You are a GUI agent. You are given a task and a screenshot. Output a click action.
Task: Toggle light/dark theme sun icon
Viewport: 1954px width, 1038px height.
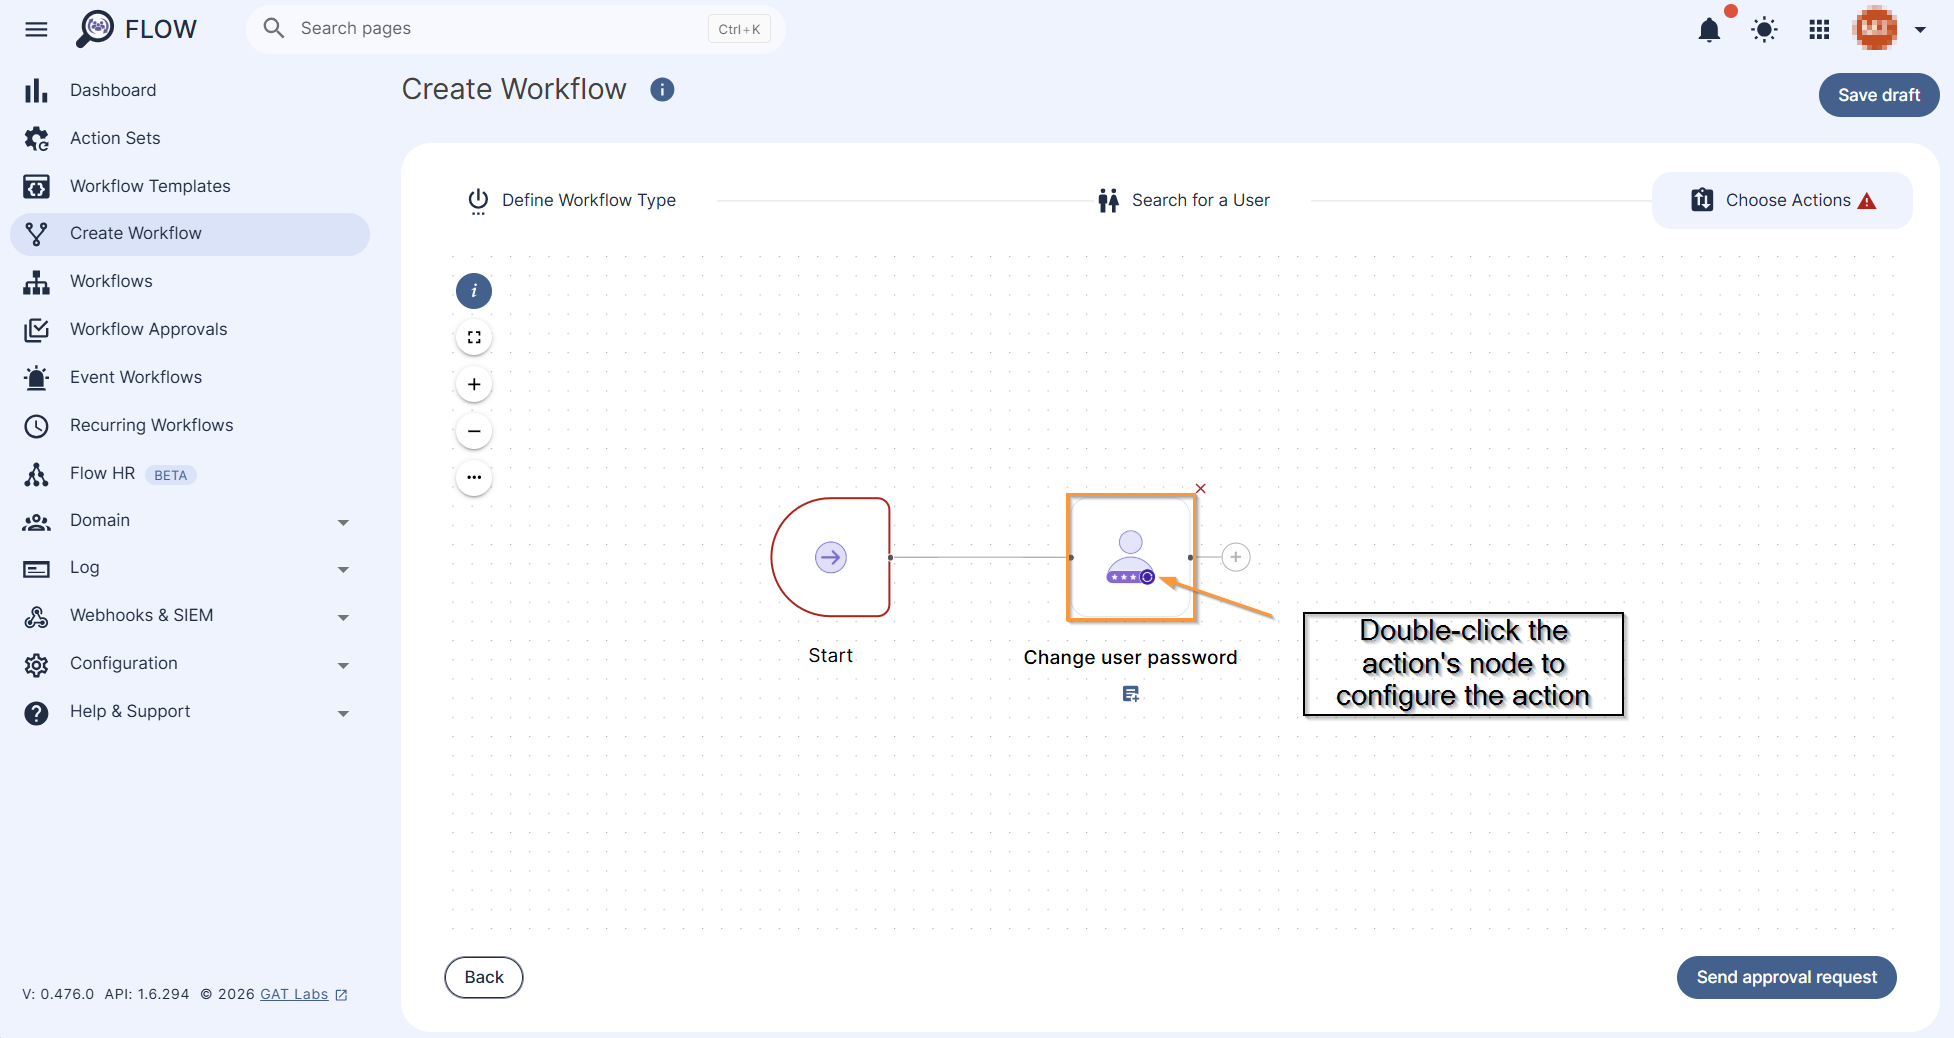(x=1764, y=30)
